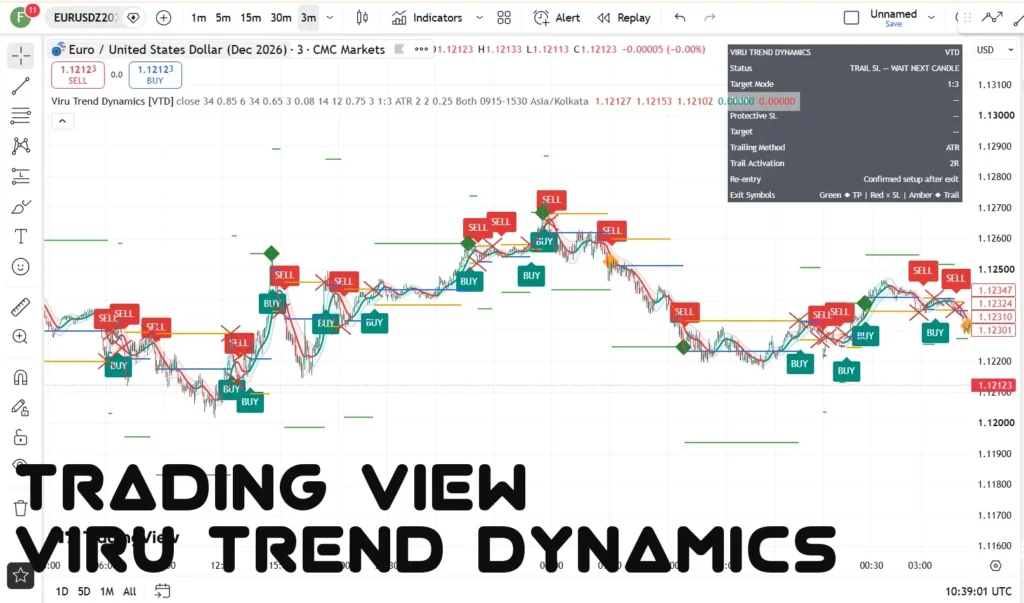
Task: Set All date range
Action: 130,591
